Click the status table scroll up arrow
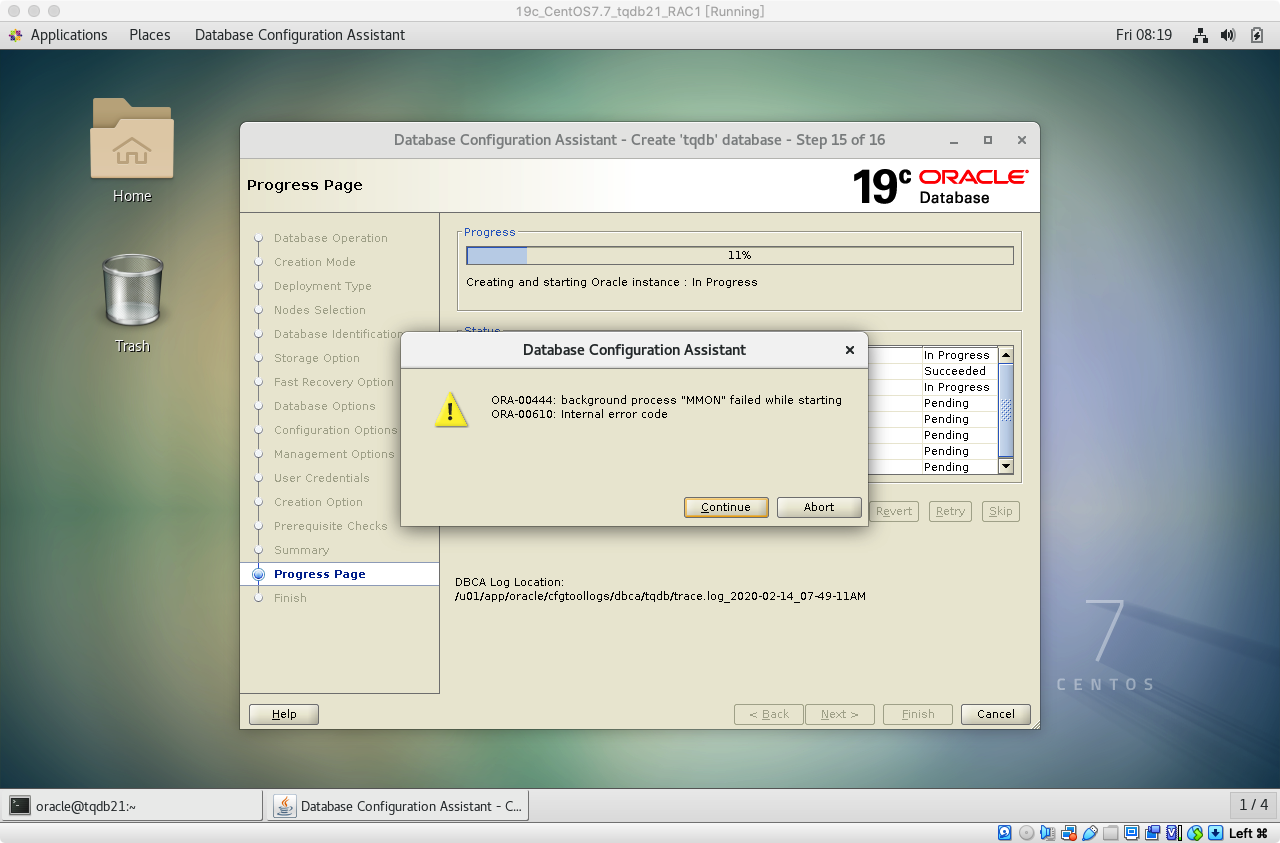 [x=1006, y=355]
